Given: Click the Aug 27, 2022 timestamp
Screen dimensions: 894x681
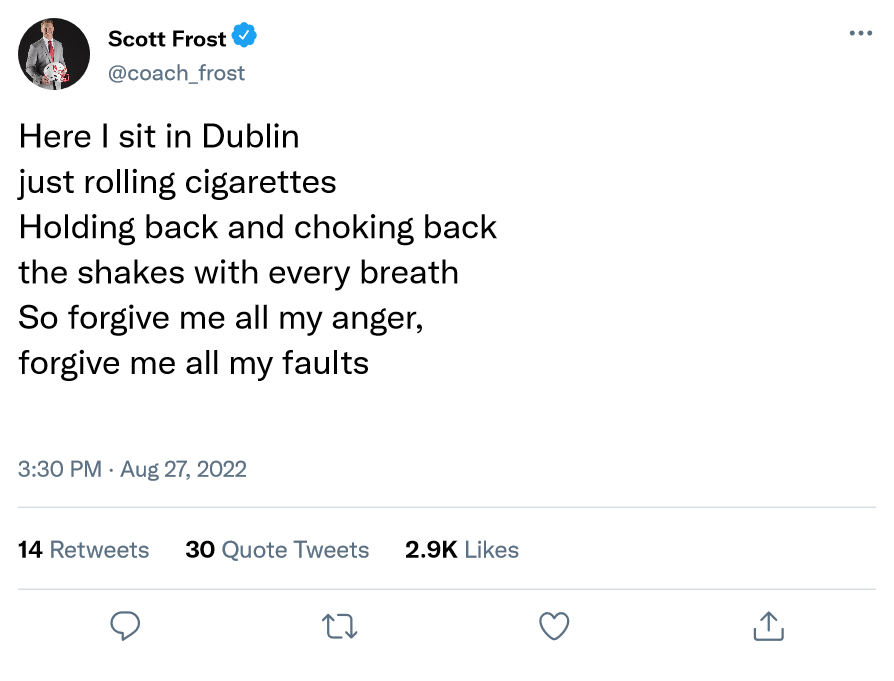Looking at the screenshot, I should pyautogui.click(x=184, y=469).
